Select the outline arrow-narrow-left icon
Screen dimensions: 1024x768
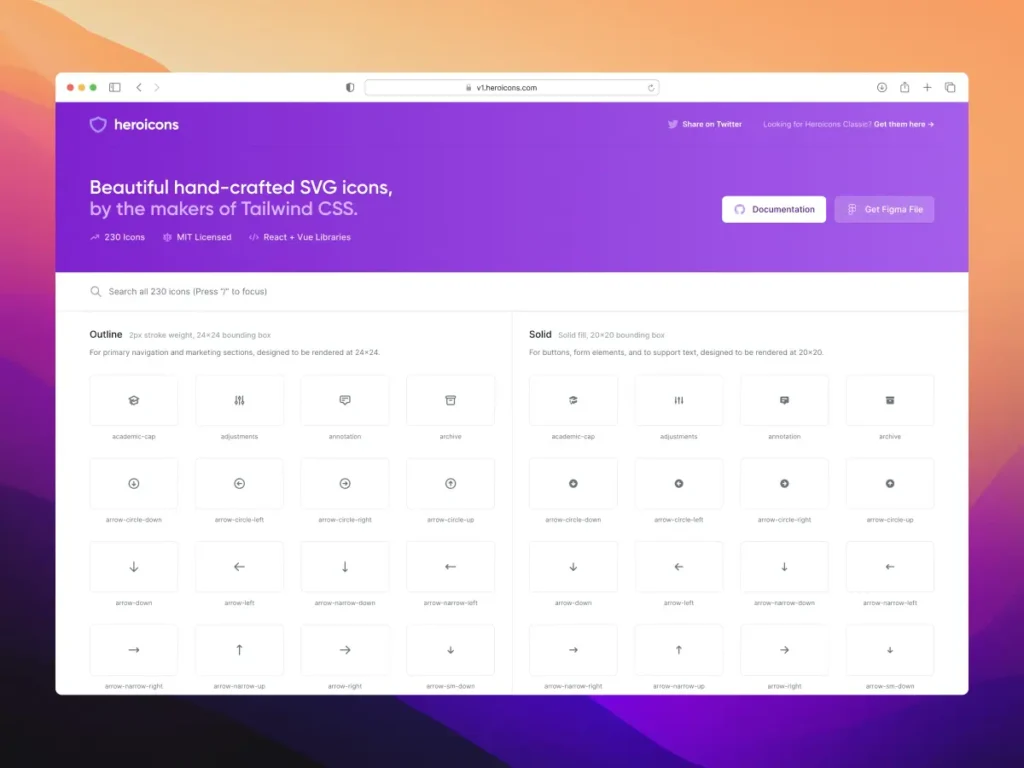[449, 566]
